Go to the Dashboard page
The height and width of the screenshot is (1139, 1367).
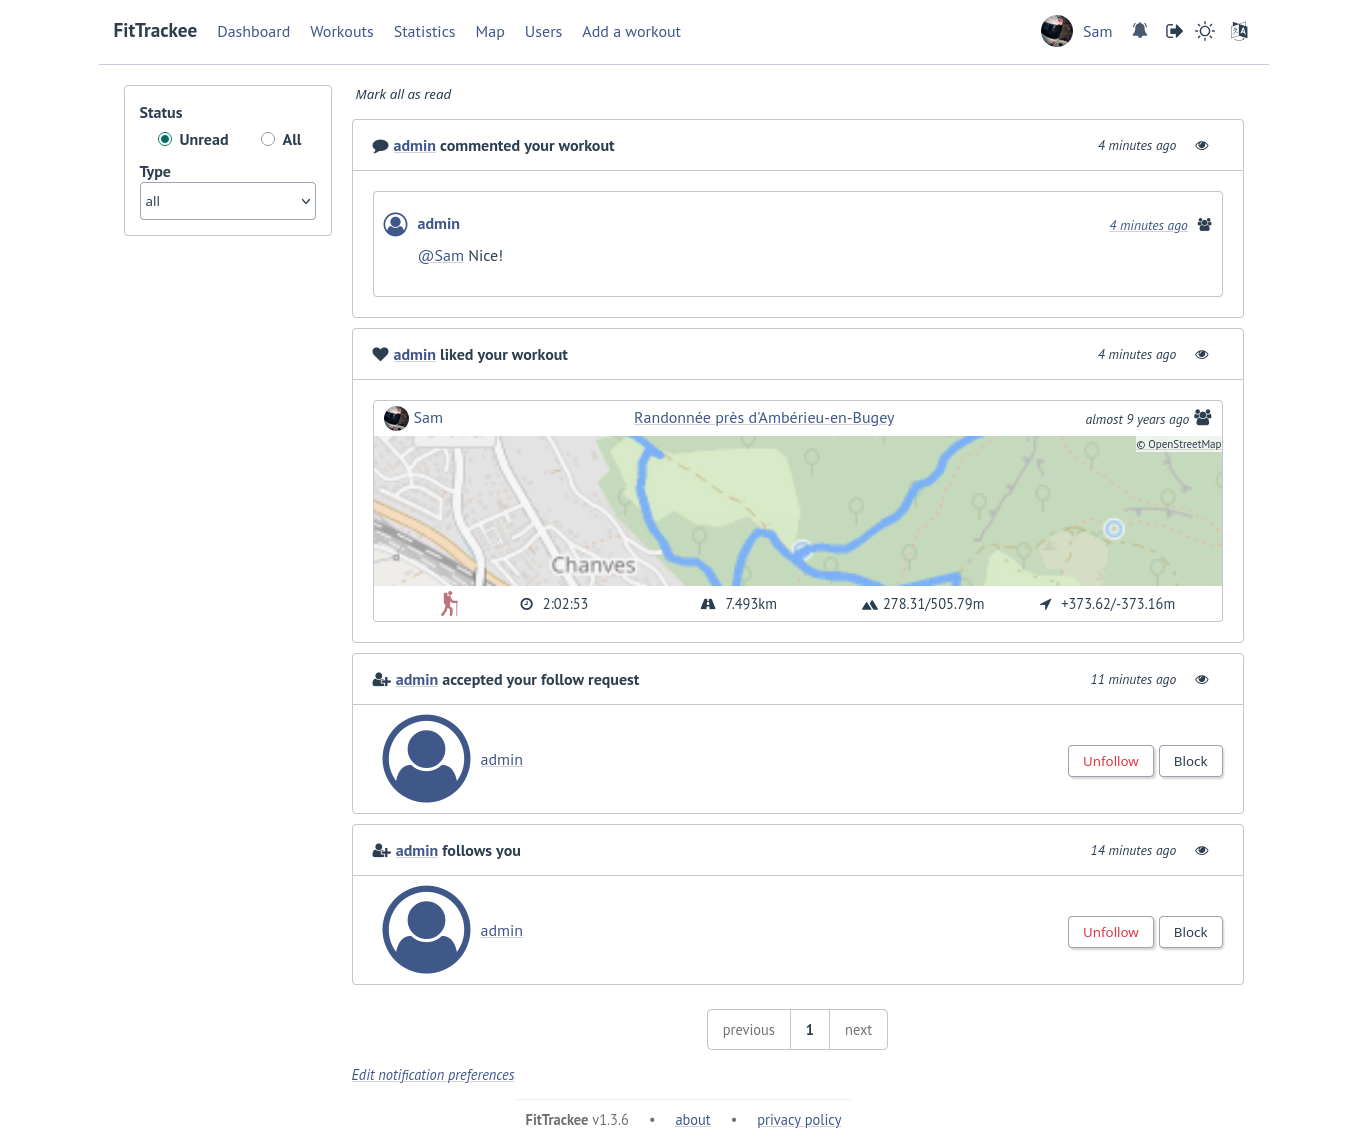coord(254,32)
